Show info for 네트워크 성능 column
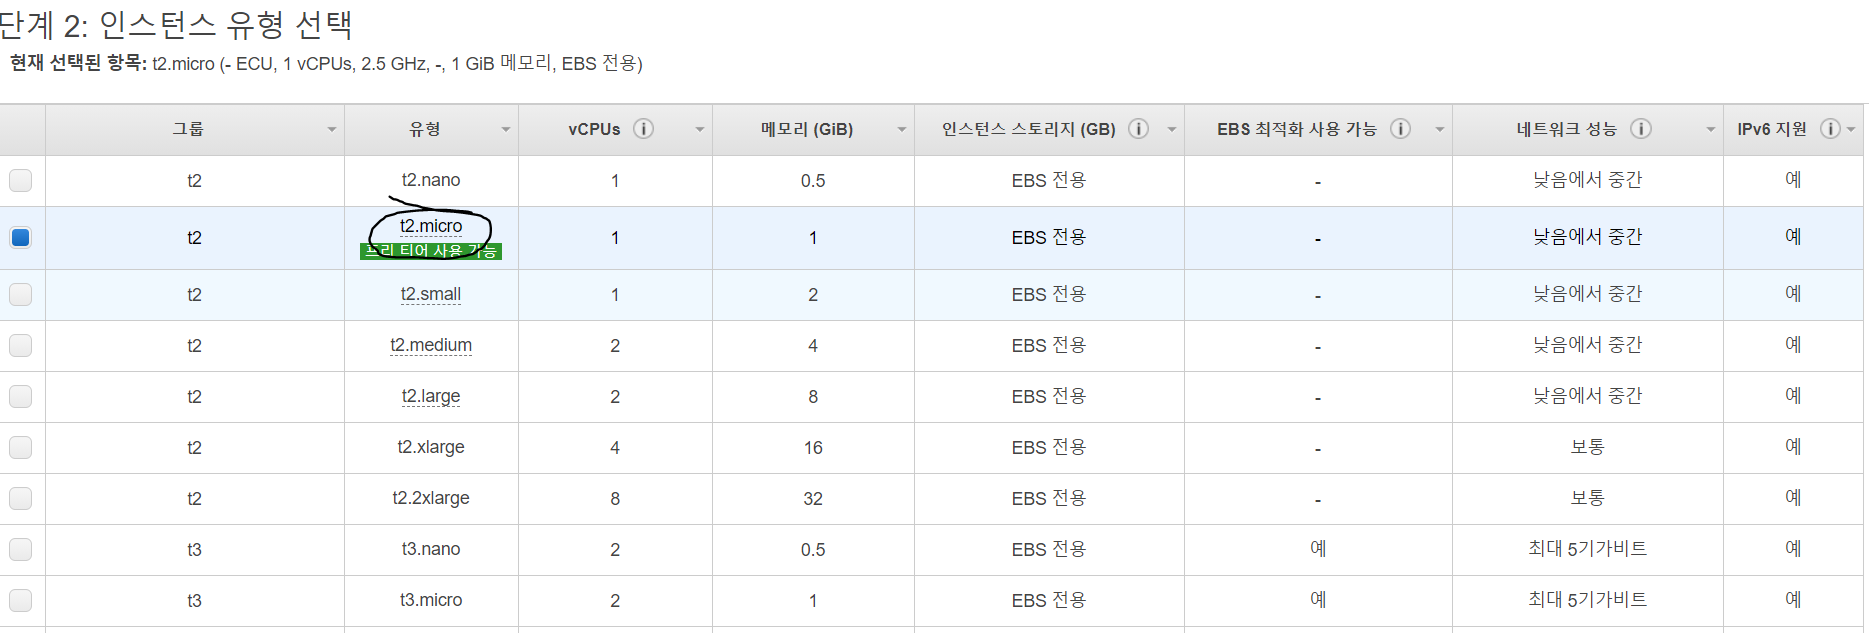The image size is (1869, 633). coord(1641,129)
